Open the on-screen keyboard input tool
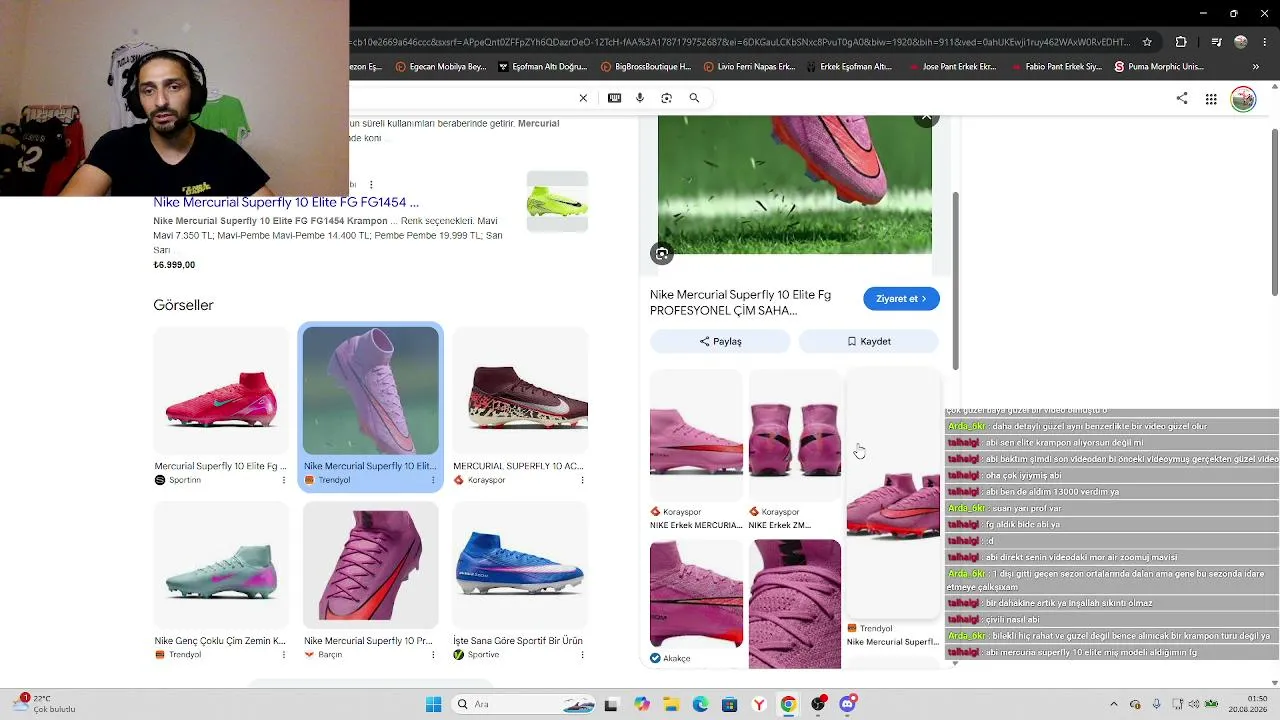Viewport: 1280px width, 720px height. pyautogui.click(x=614, y=98)
